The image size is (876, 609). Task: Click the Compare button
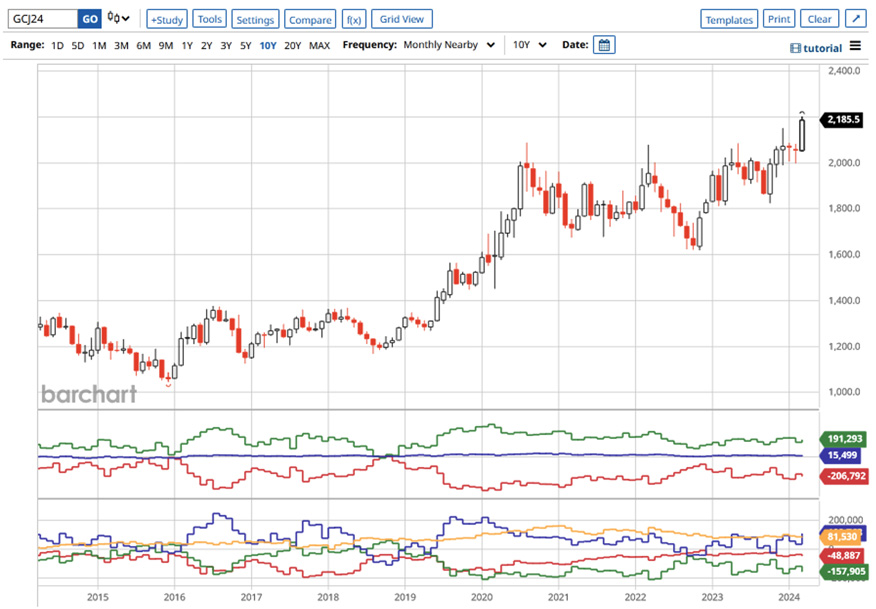310,19
